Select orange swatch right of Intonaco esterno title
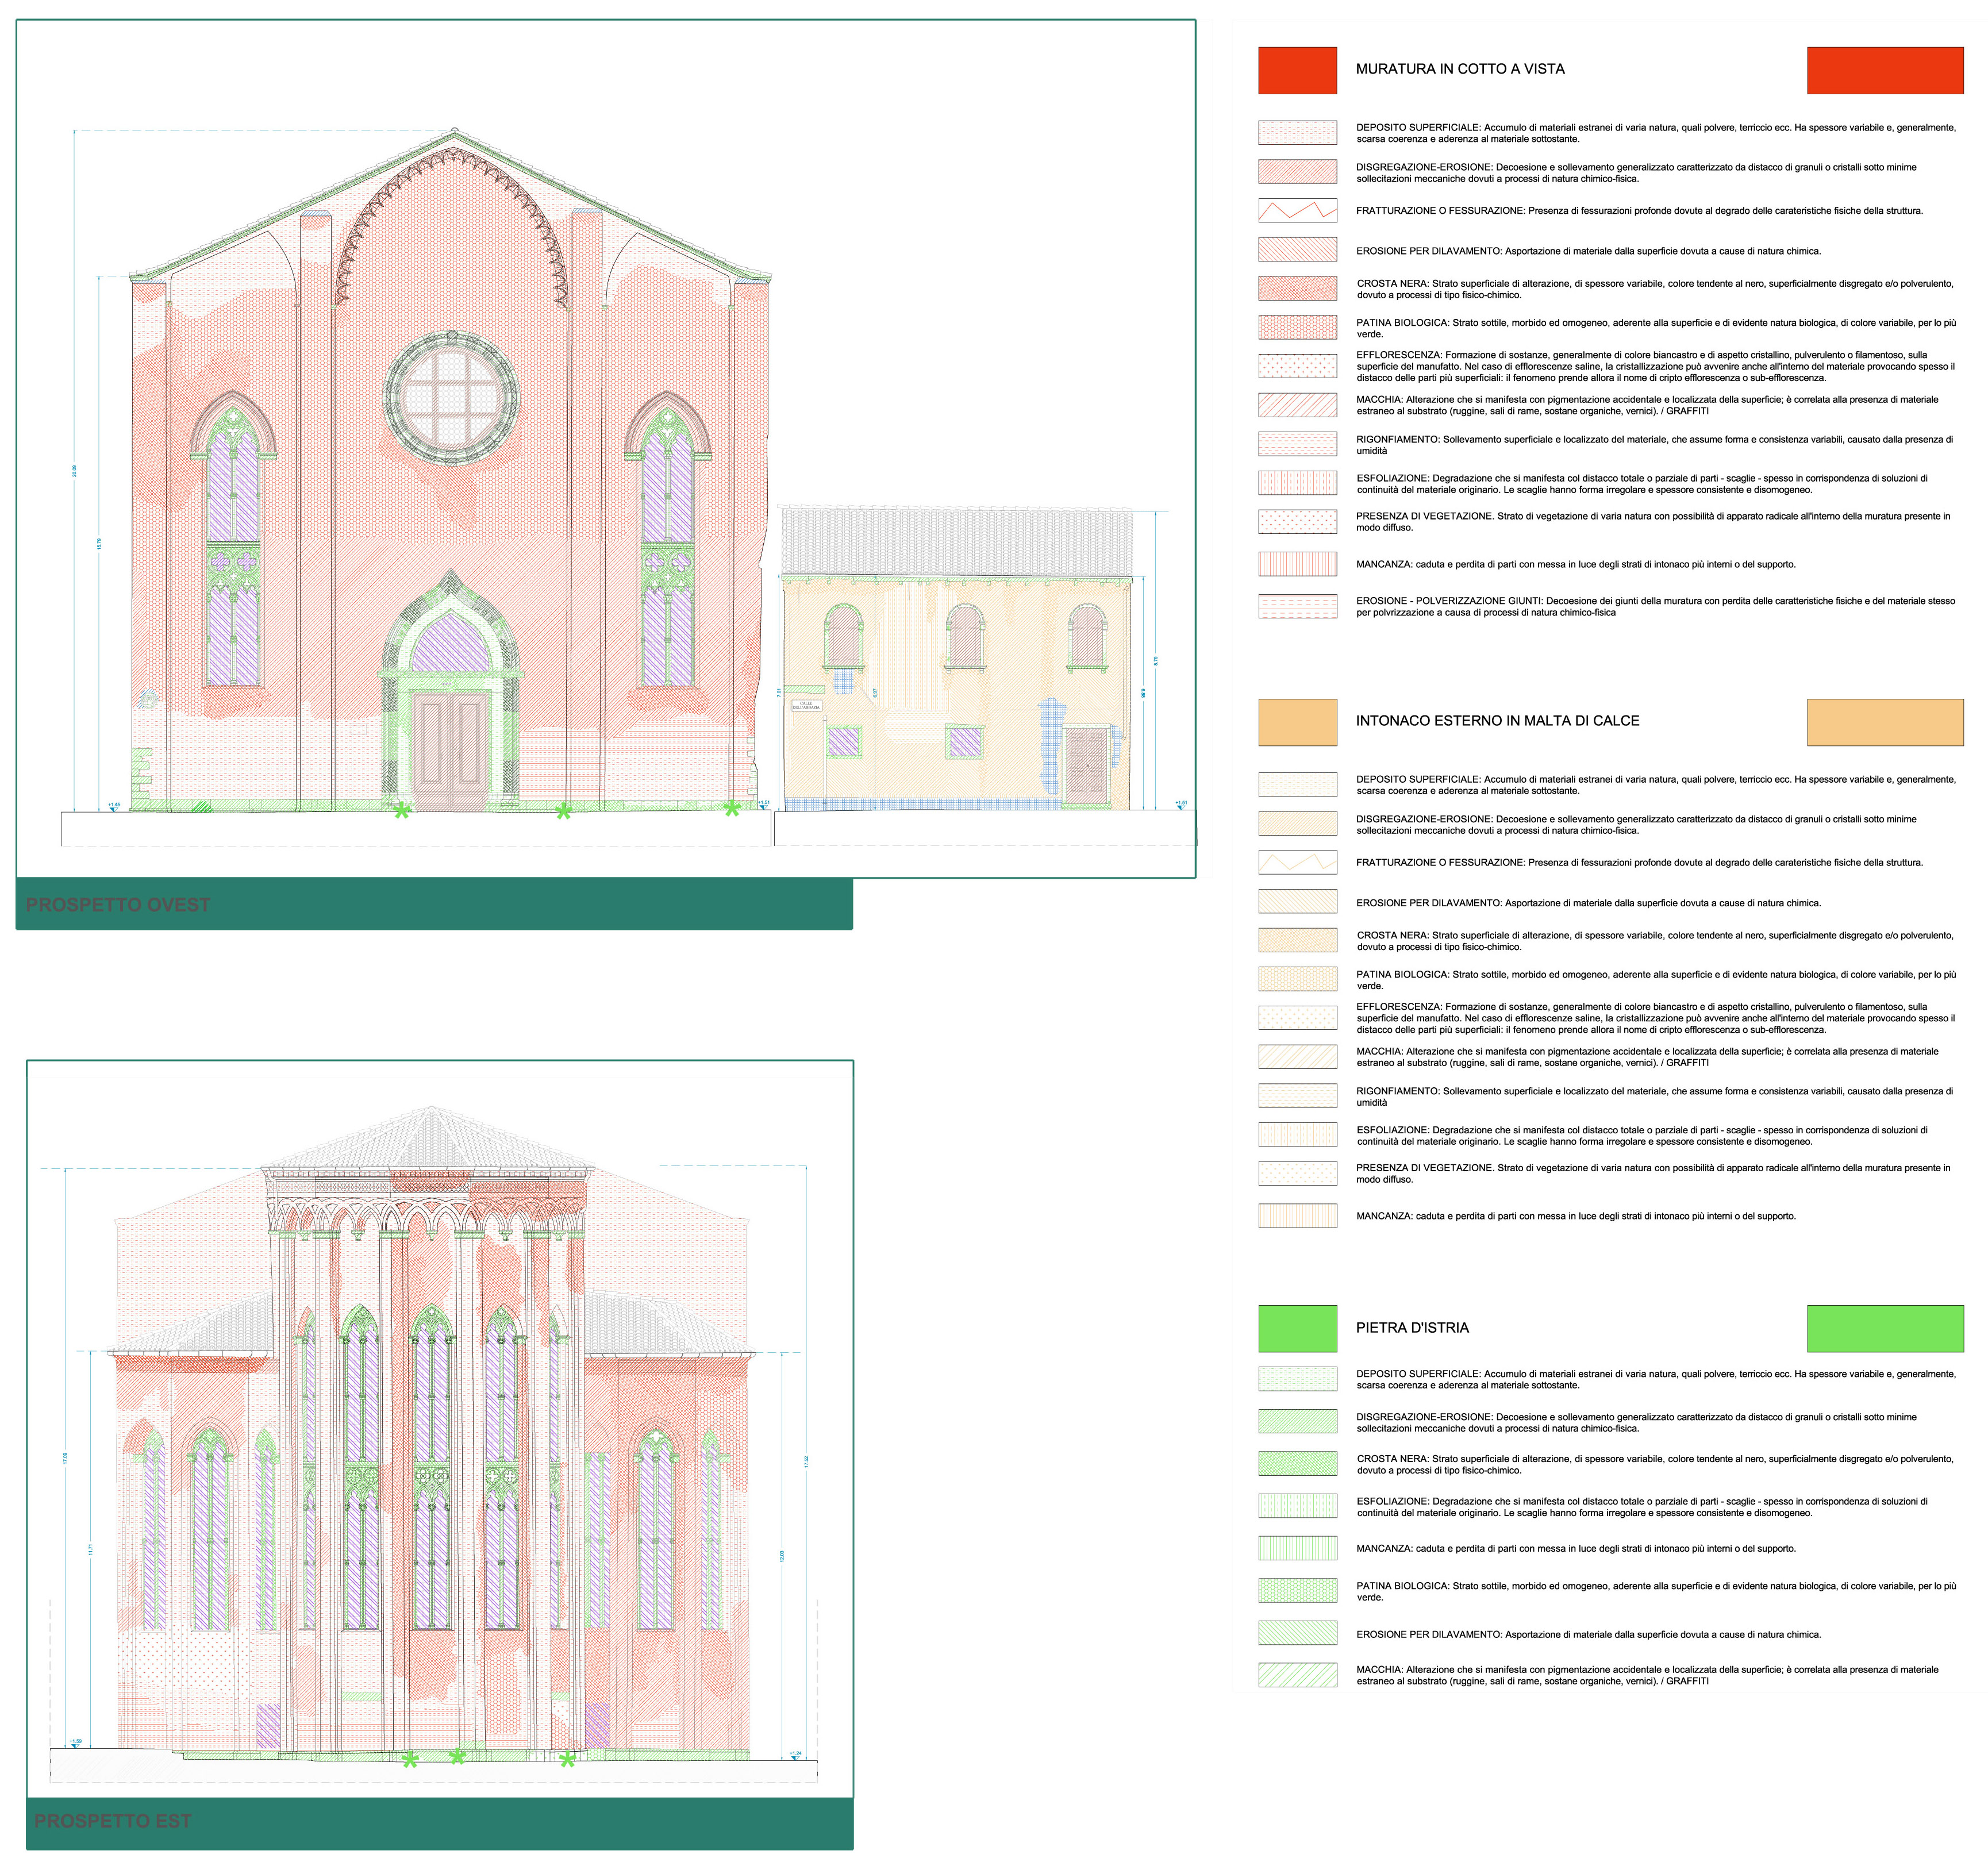1988x1862 pixels. [1884, 722]
